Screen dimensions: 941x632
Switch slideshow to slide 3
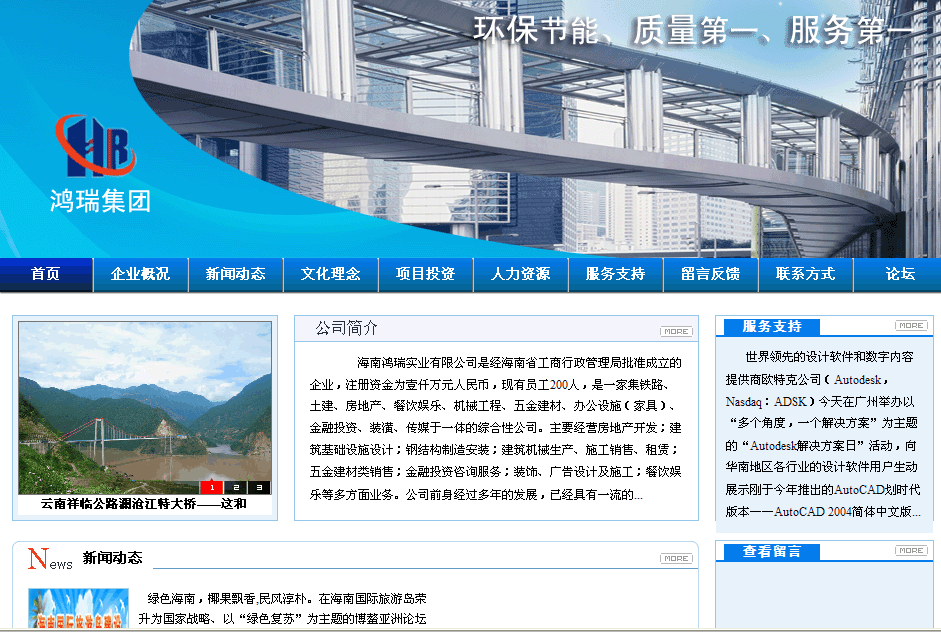click(x=259, y=488)
